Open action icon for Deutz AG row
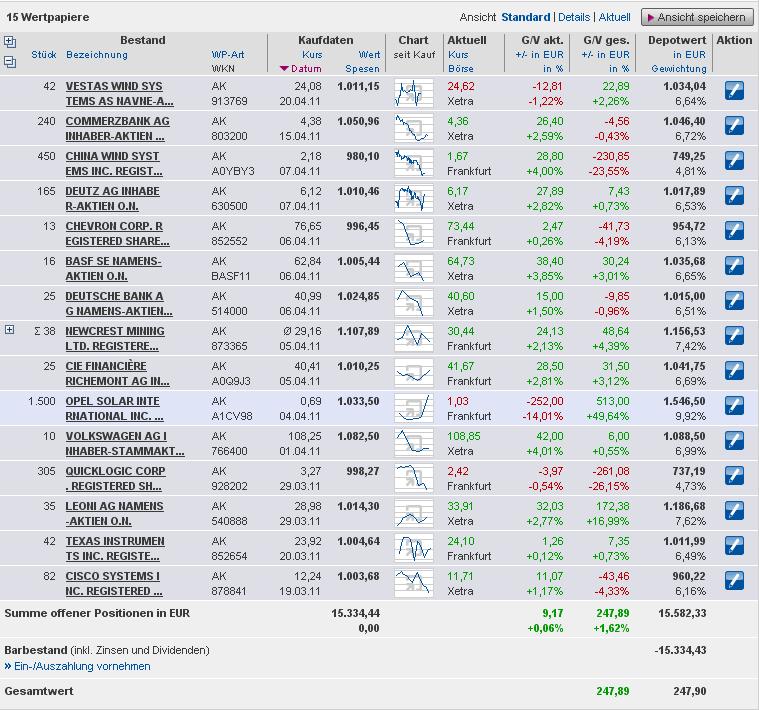The width and height of the screenshot is (759, 710). coord(734,196)
